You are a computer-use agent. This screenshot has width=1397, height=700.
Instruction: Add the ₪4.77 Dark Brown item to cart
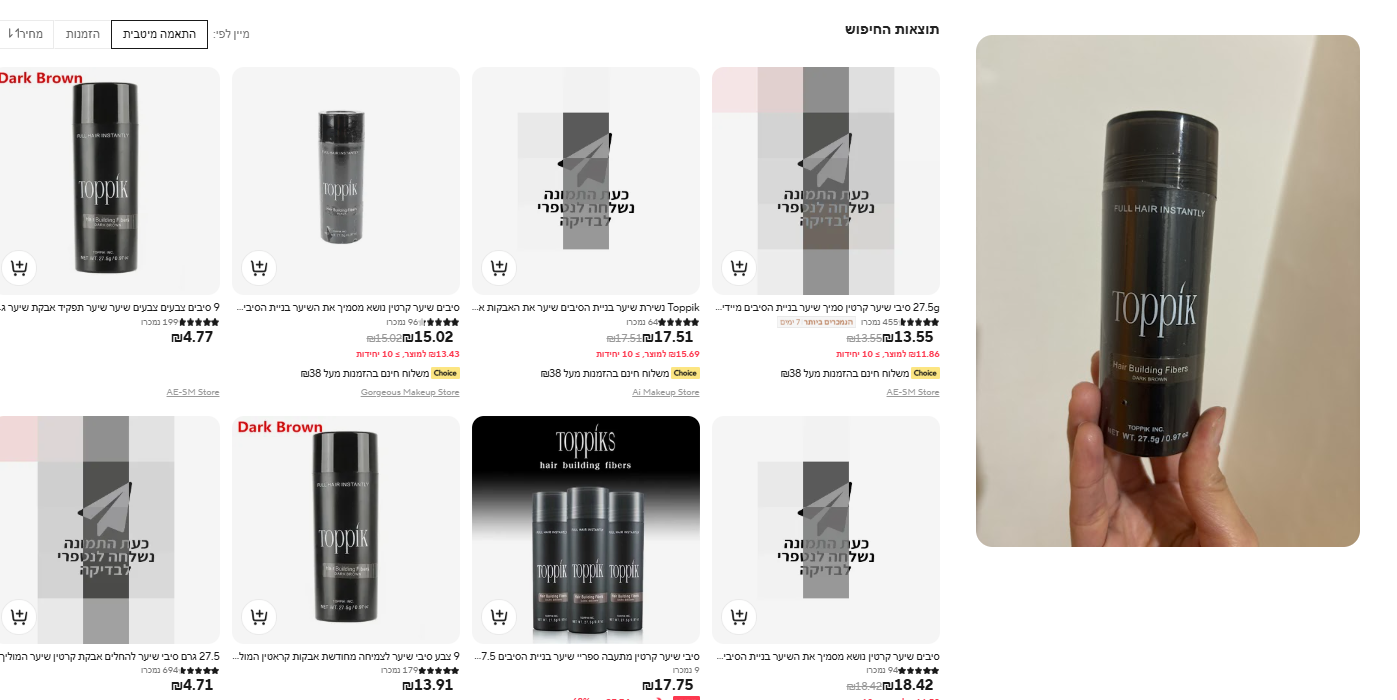coord(19,268)
